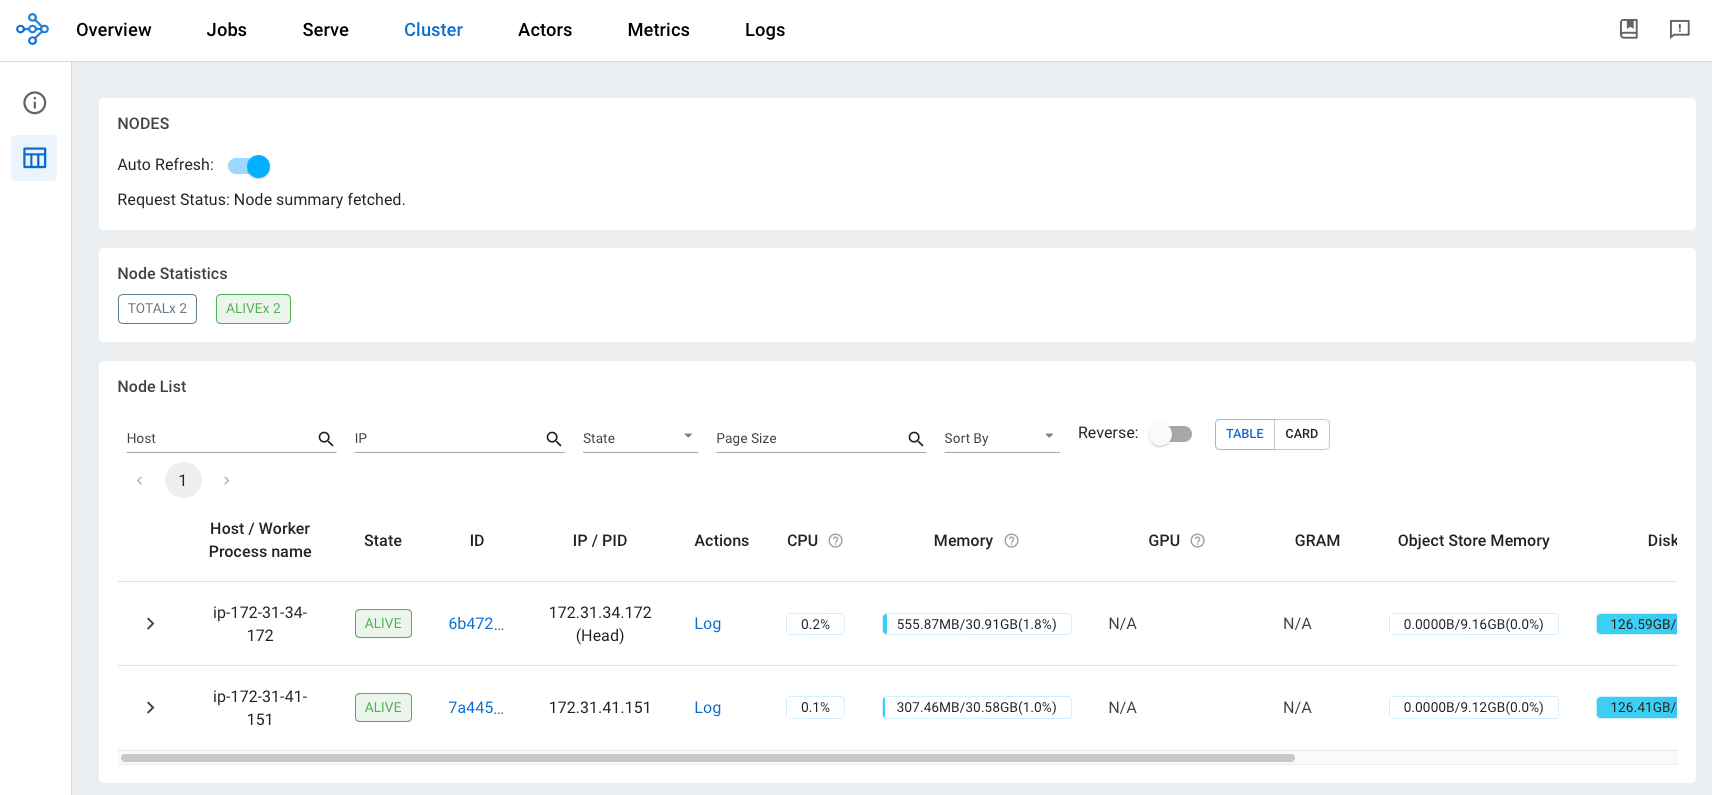Open the Sort By dropdown
The width and height of the screenshot is (1712, 795).
click(x=1000, y=438)
